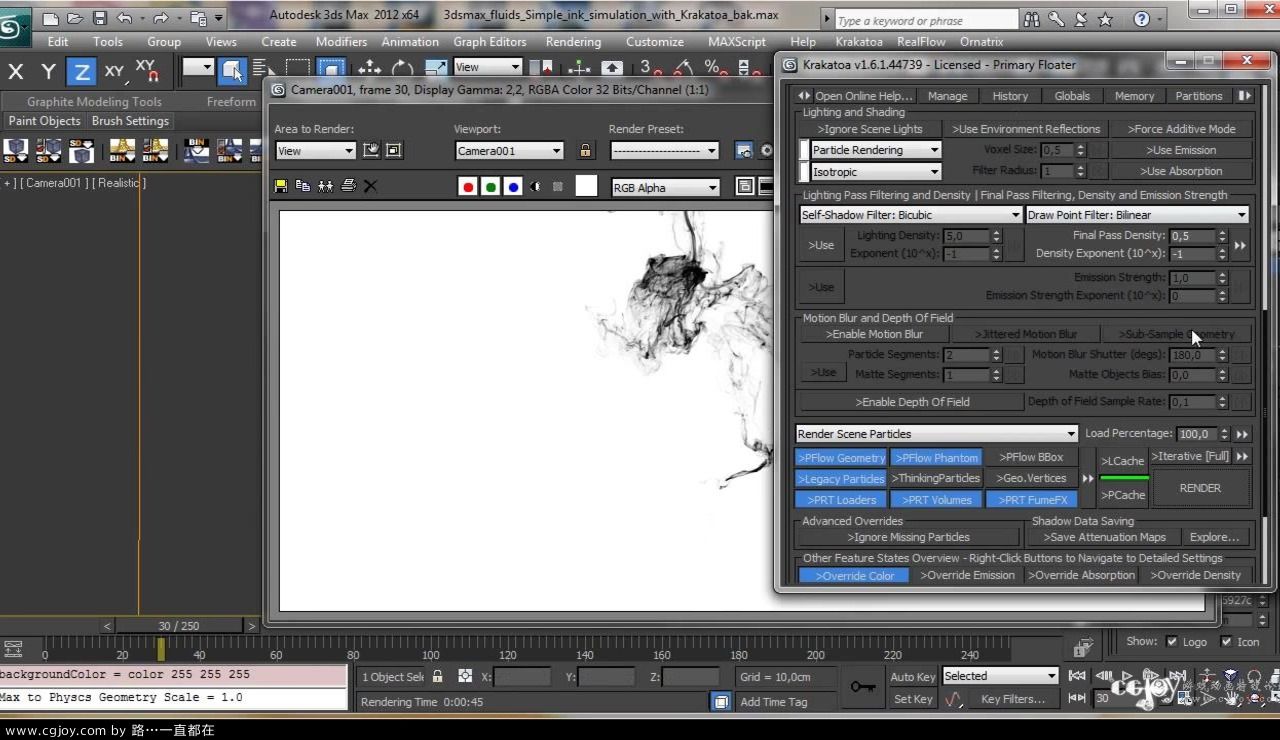Click the New Scene icon in title bar
1280x740 pixels.
point(51,18)
